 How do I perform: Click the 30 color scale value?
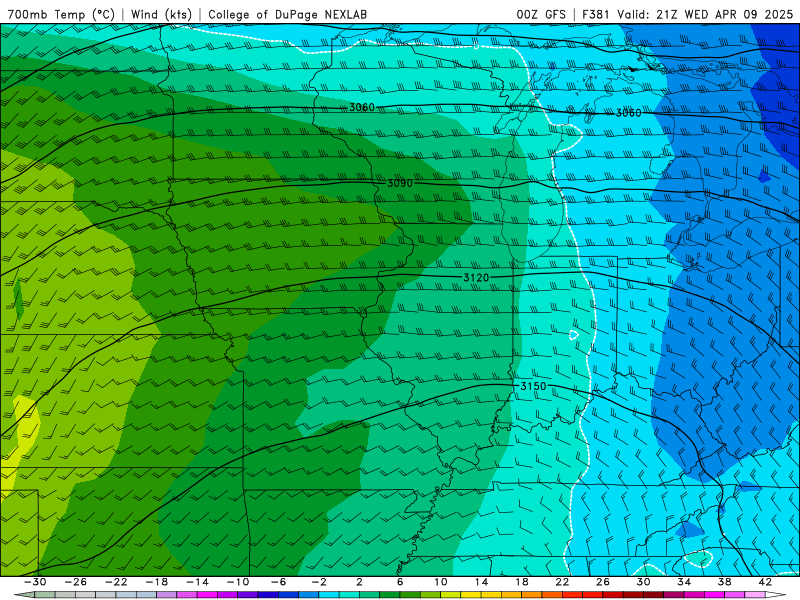(643, 582)
